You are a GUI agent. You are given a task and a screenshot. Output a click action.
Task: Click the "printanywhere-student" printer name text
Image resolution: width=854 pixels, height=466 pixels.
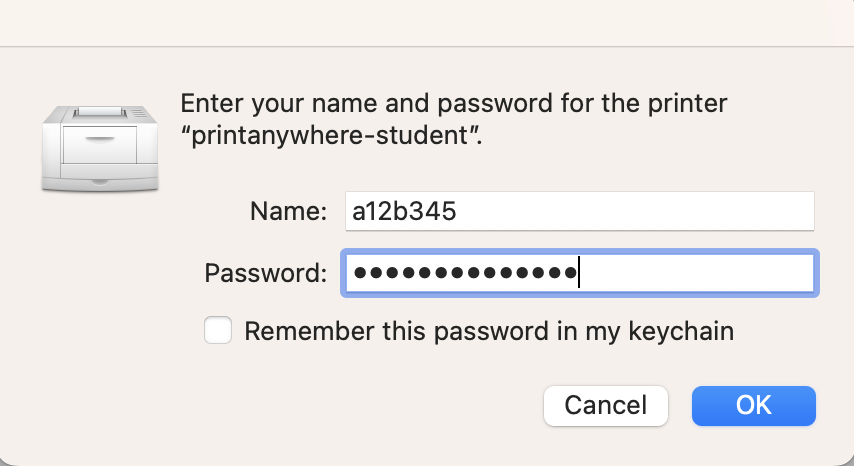(330, 137)
